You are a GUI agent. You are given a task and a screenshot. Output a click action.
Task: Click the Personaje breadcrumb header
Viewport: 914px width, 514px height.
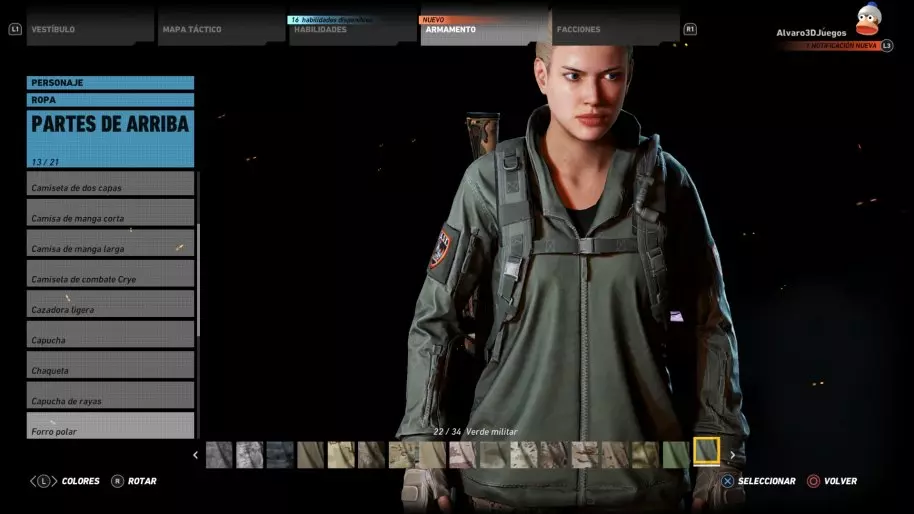pyautogui.click(x=110, y=83)
